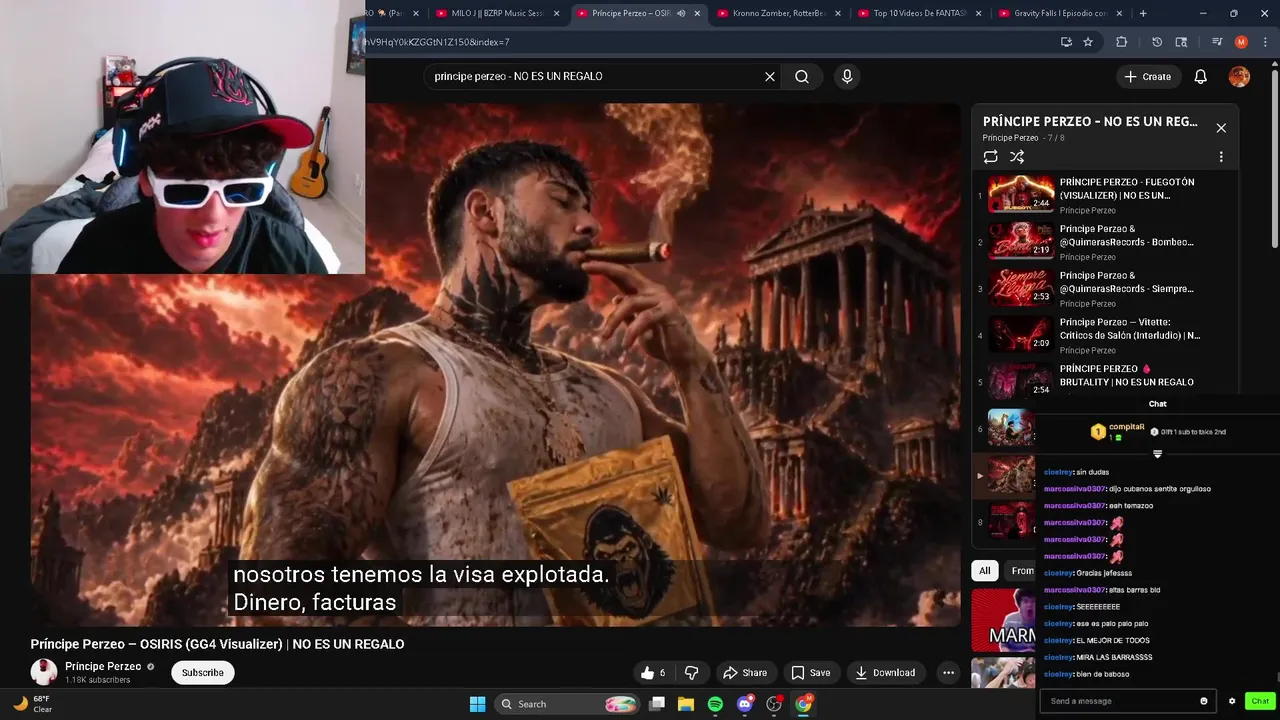Share the OSIRIS video

click(745, 673)
